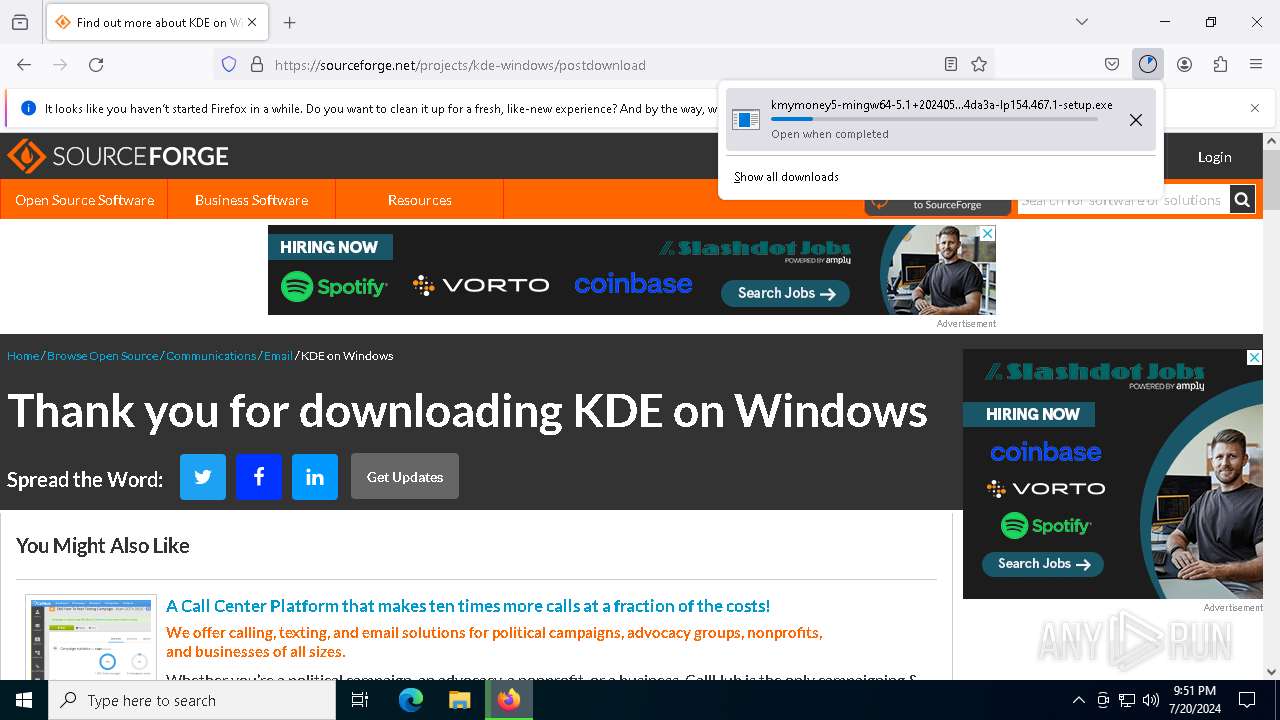Show hidden system tray icons
Screen dimensions: 1280x720
(1078, 700)
